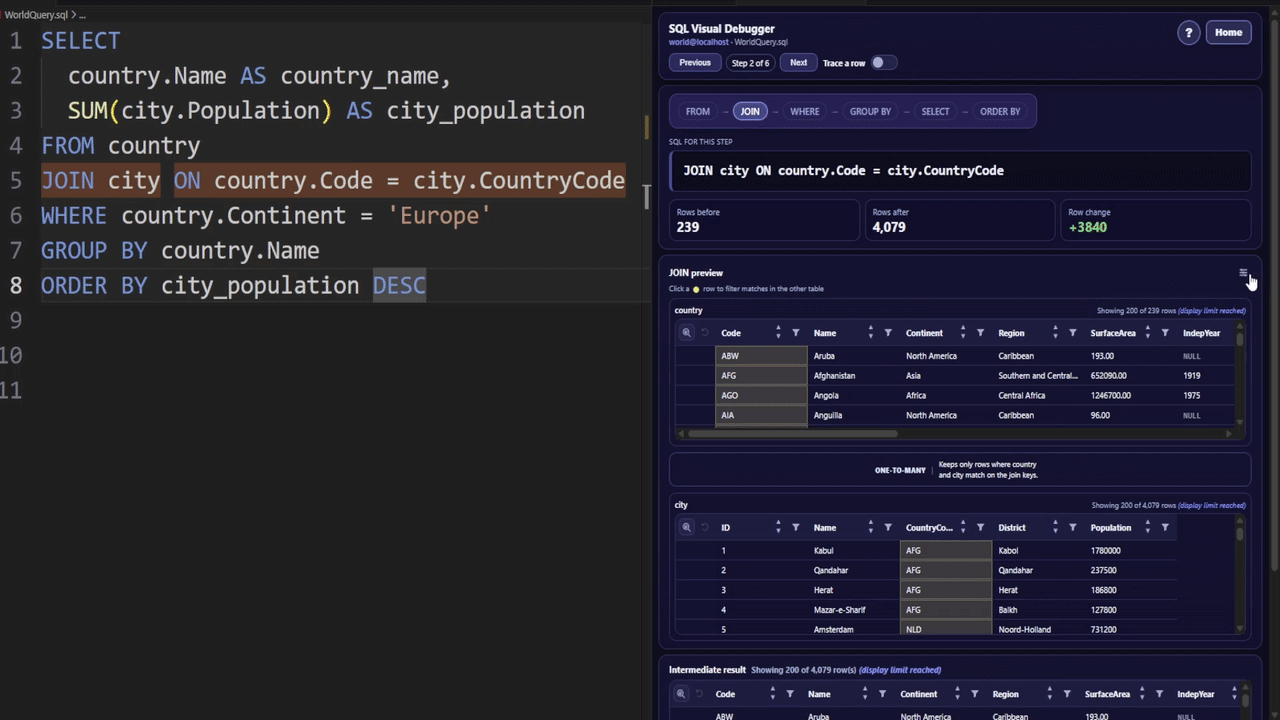Viewport: 1280px width, 720px height.
Task: Click the reset icon in city table
Action: [704, 528]
